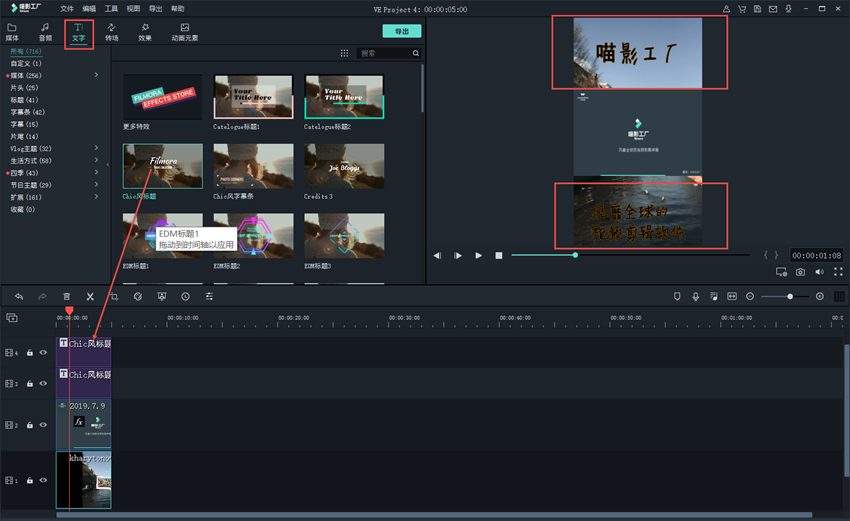The height and width of the screenshot is (521, 850).
Task: Open the 文件 menu
Action: (x=66, y=8)
